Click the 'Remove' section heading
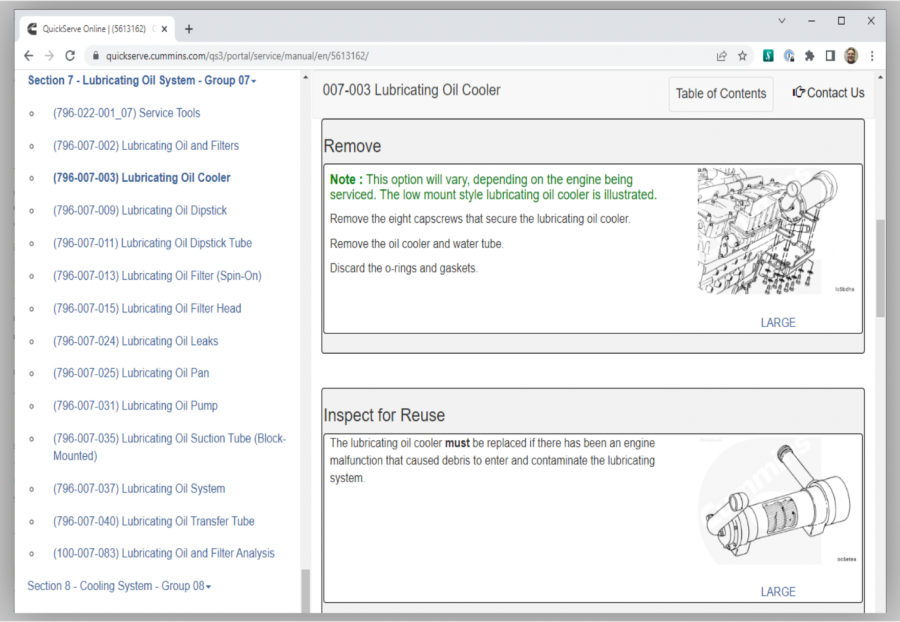This screenshot has height=622, width=900. tap(352, 146)
